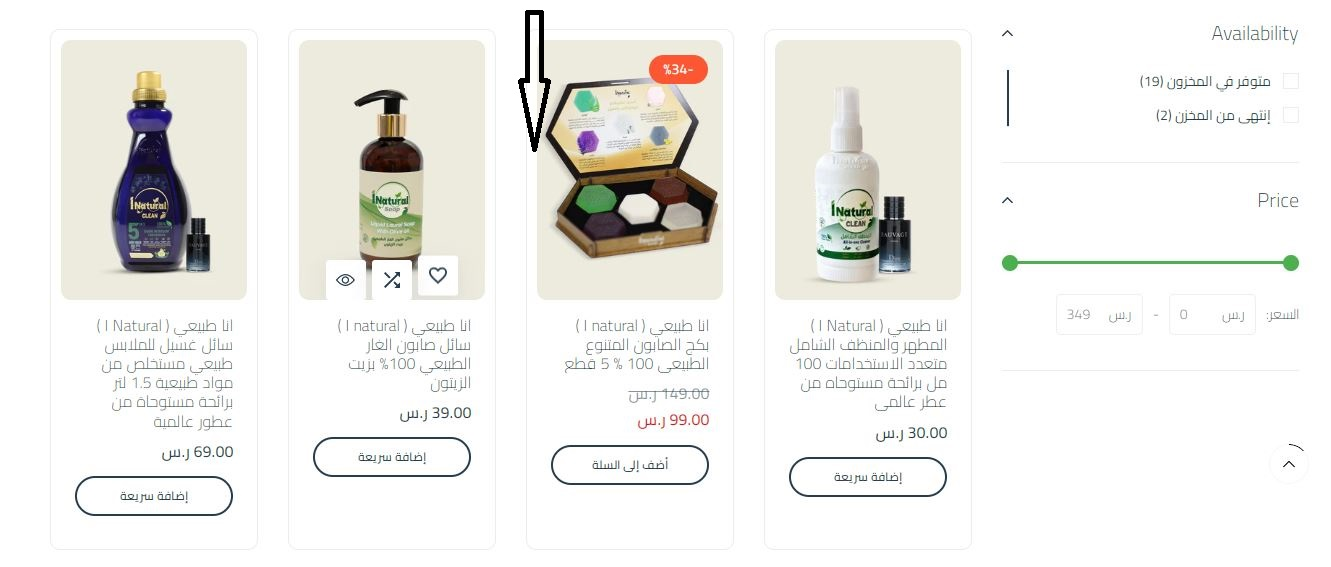
Task: Click the left price slider handle
Action: pyautogui.click(x=1010, y=263)
